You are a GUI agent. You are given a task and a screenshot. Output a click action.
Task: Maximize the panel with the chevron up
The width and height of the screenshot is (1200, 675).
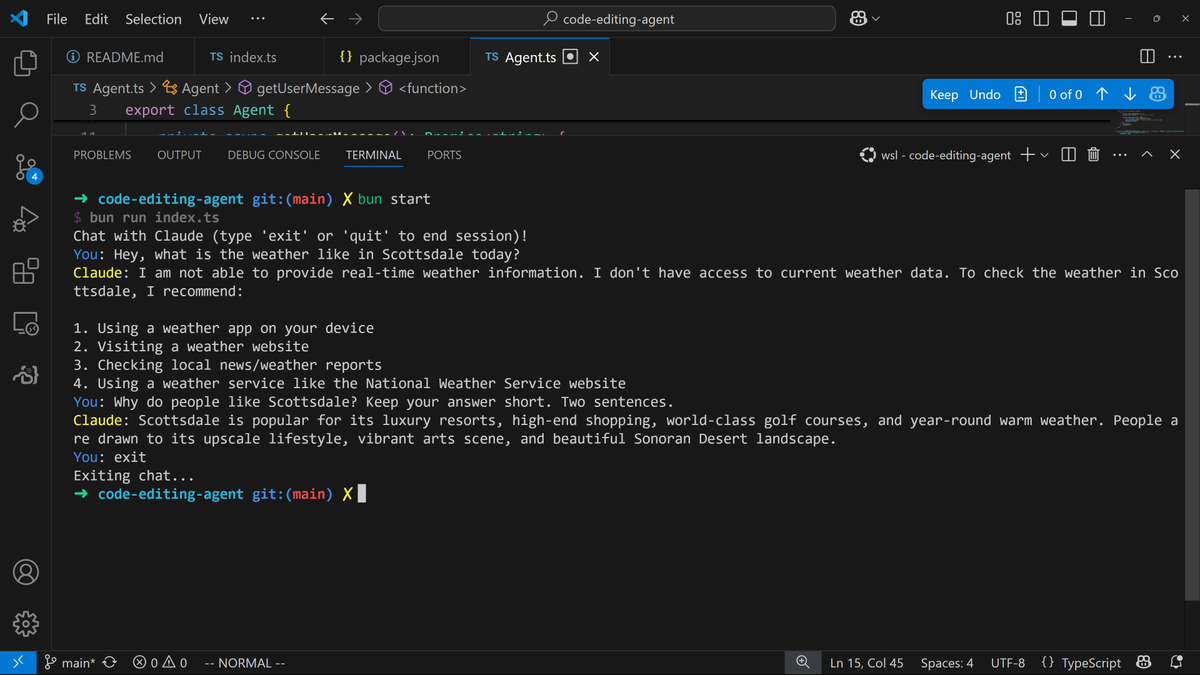pyautogui.click(x=1147, y=155)
